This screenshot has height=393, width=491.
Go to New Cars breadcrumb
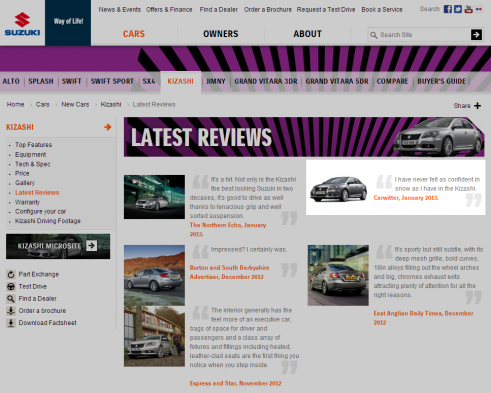tap(75, 105)
